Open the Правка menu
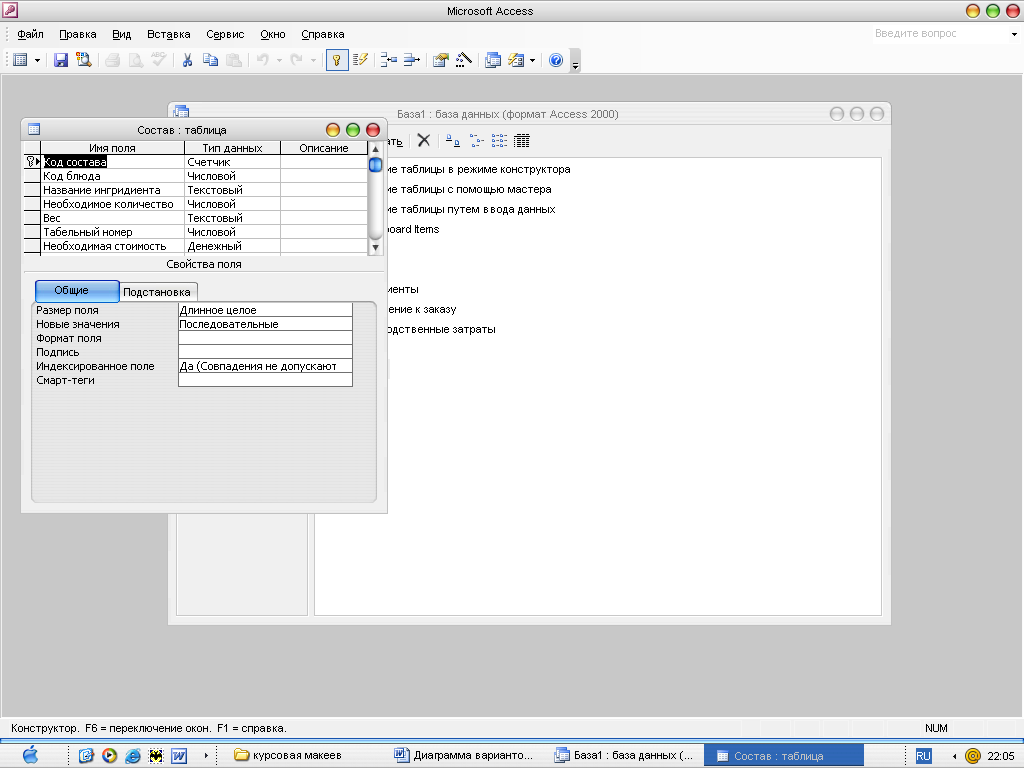The image size is (1024, 768). 78,34
